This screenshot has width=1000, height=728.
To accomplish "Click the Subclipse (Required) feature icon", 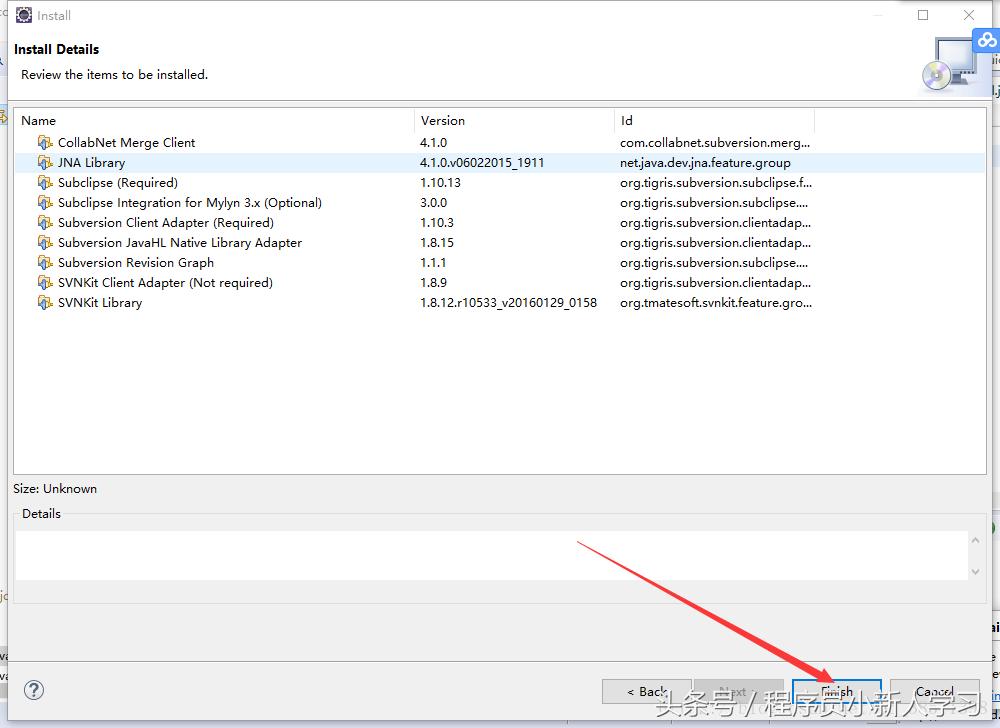I will [x=45, y=182].
